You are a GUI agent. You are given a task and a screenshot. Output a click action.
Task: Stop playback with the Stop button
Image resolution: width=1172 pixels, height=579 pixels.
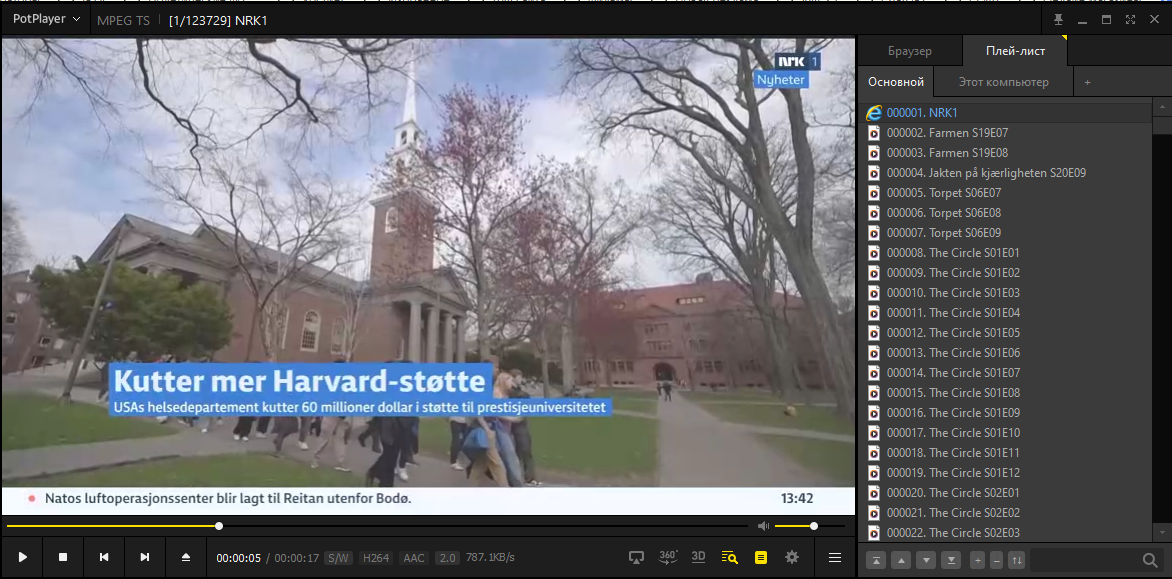(x=64, y=557)
